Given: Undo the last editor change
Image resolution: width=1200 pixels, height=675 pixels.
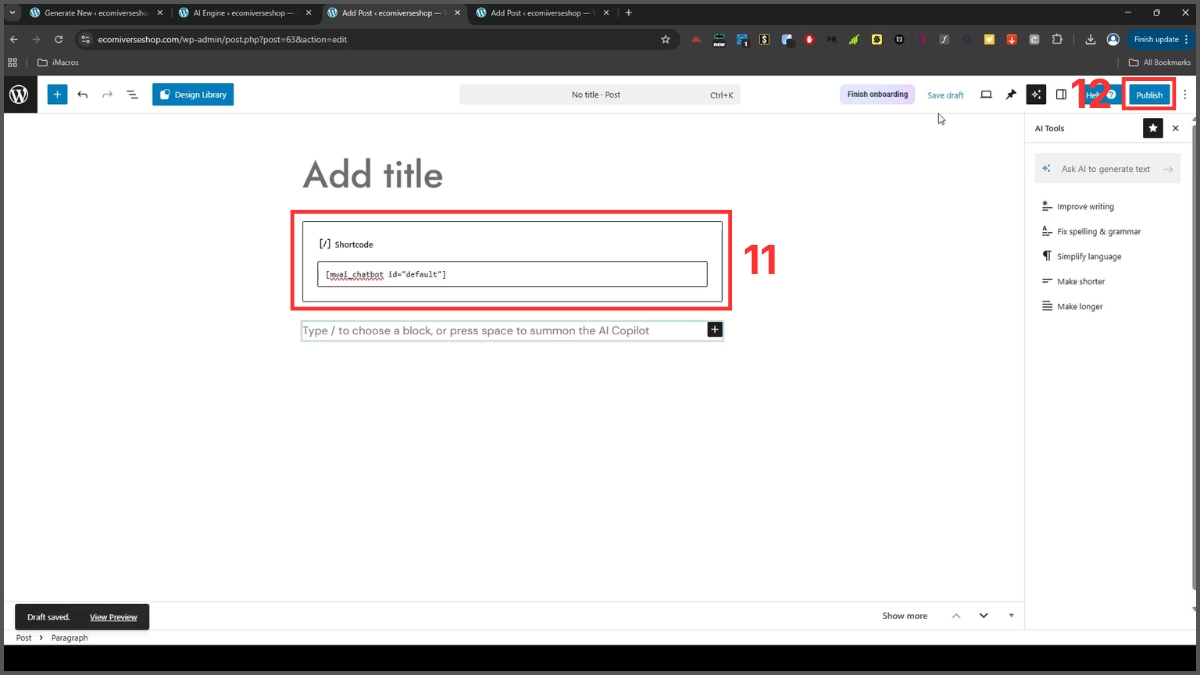Looking at the screenshot, I should coord(83,95).
